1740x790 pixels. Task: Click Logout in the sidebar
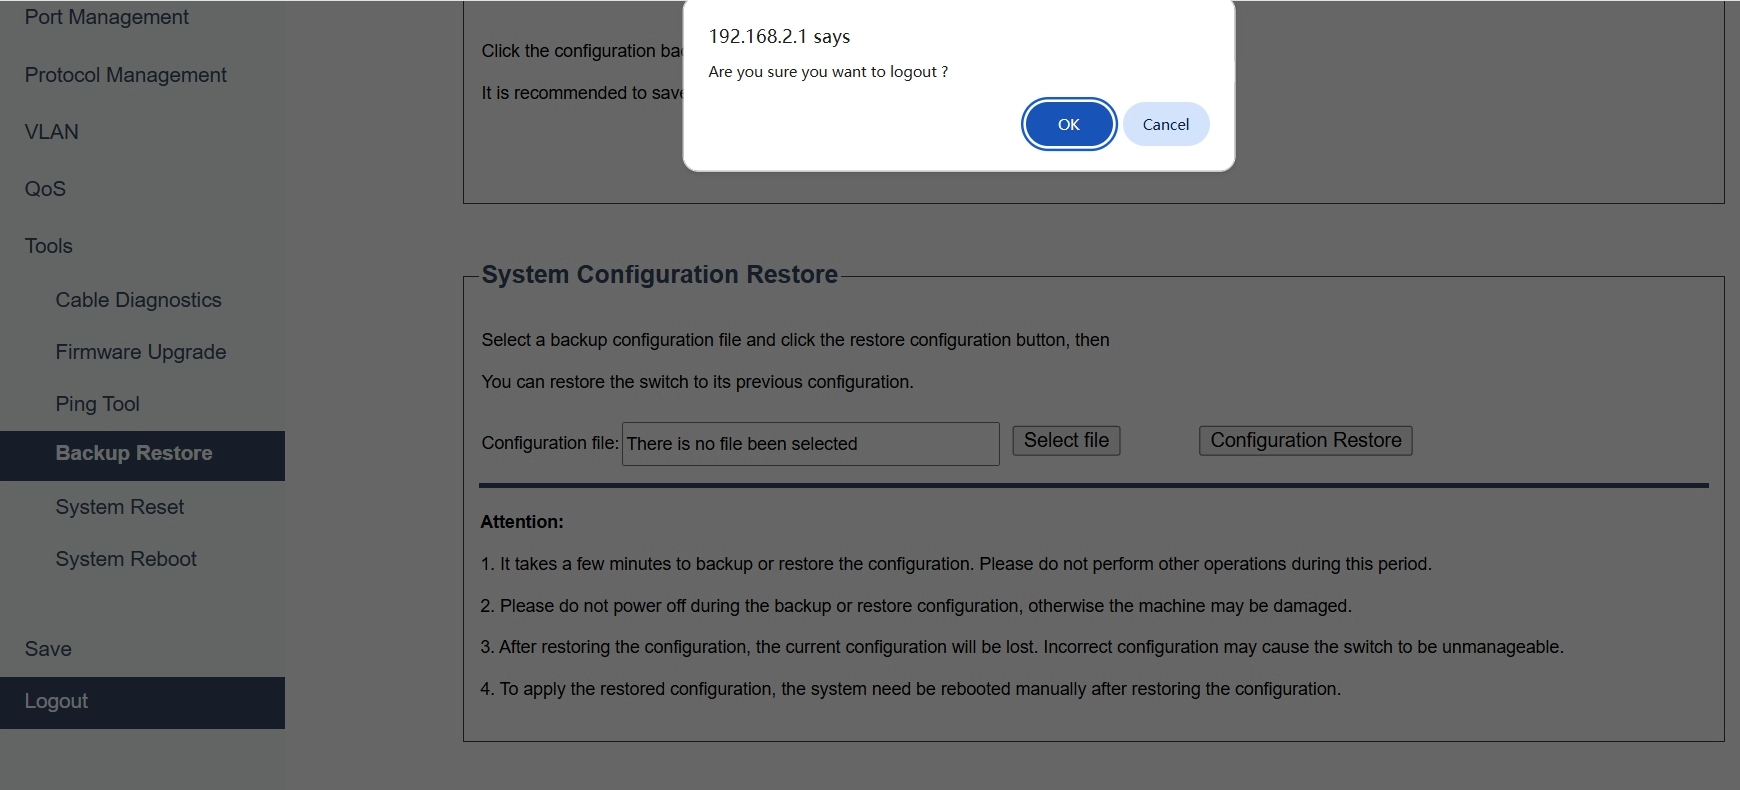(x=142, y=702)
